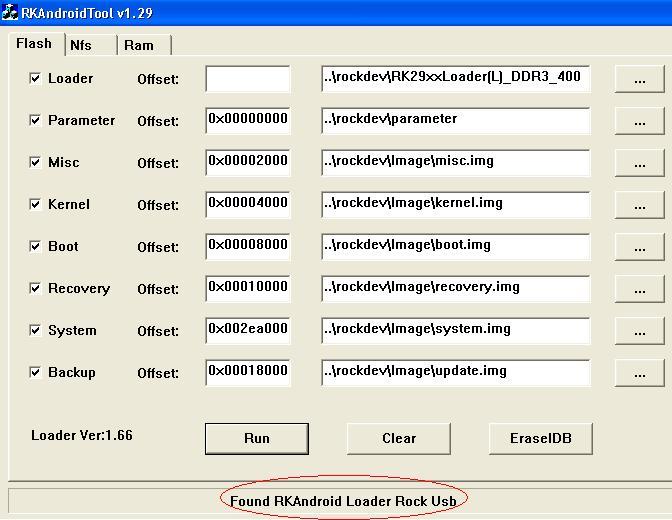672x520 pixels.
Task: Click the Backup offset field 0x00018000
Action: click(x=248, y=373)
